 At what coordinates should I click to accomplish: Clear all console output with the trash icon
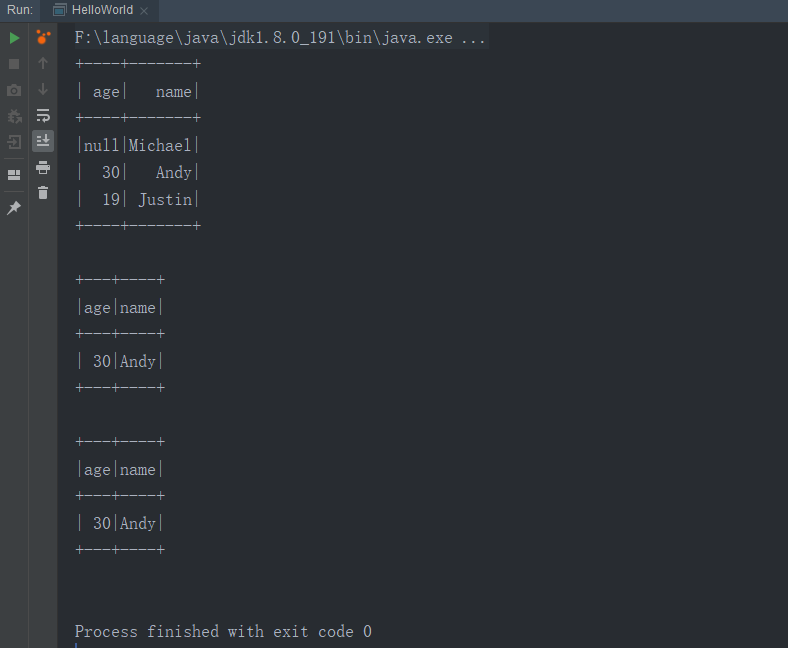[x=43, y=193]
